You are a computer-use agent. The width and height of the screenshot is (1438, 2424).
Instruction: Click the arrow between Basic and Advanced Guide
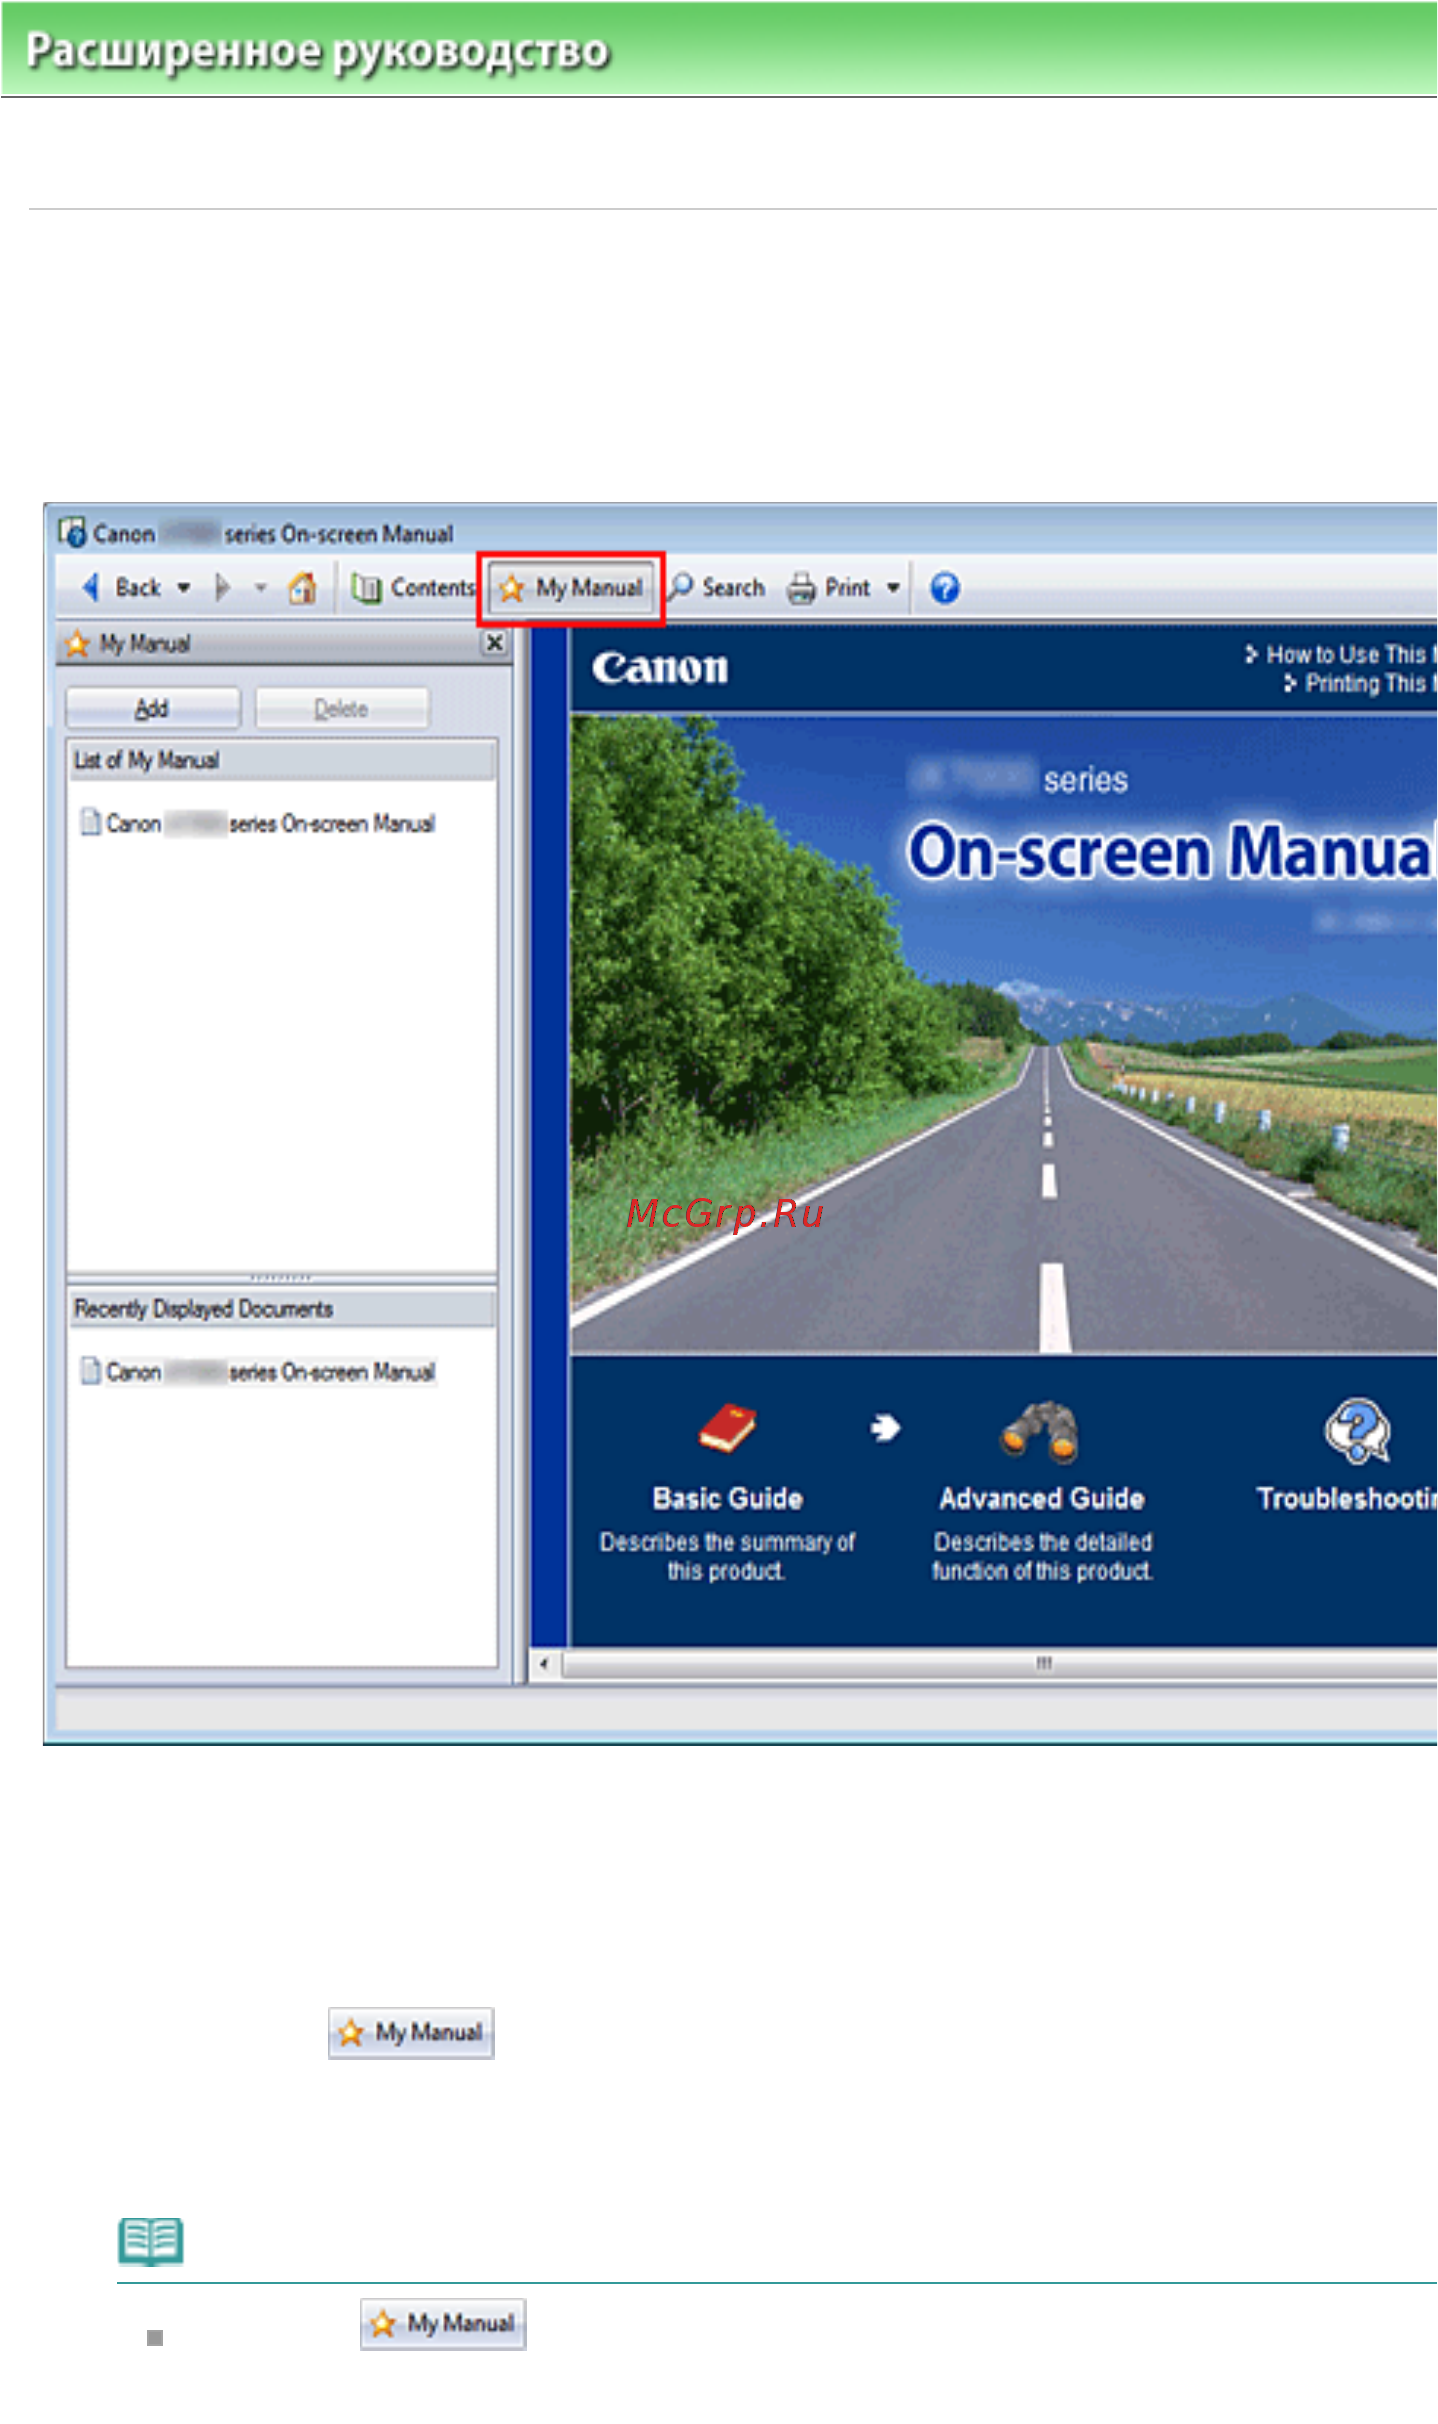[x=885, y=1427]
